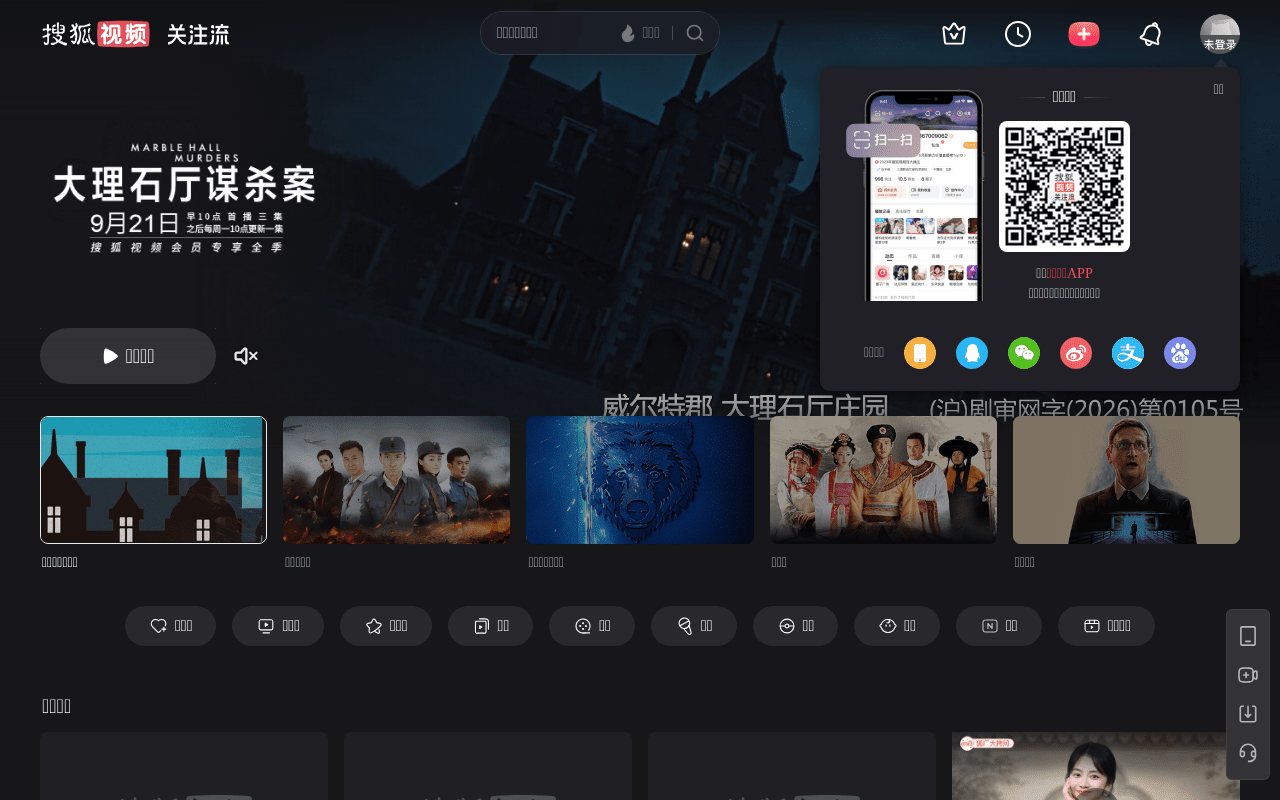Open the cartoon face icon category pill
This screenshot has width=1280, height=800.
pos(897,626)
